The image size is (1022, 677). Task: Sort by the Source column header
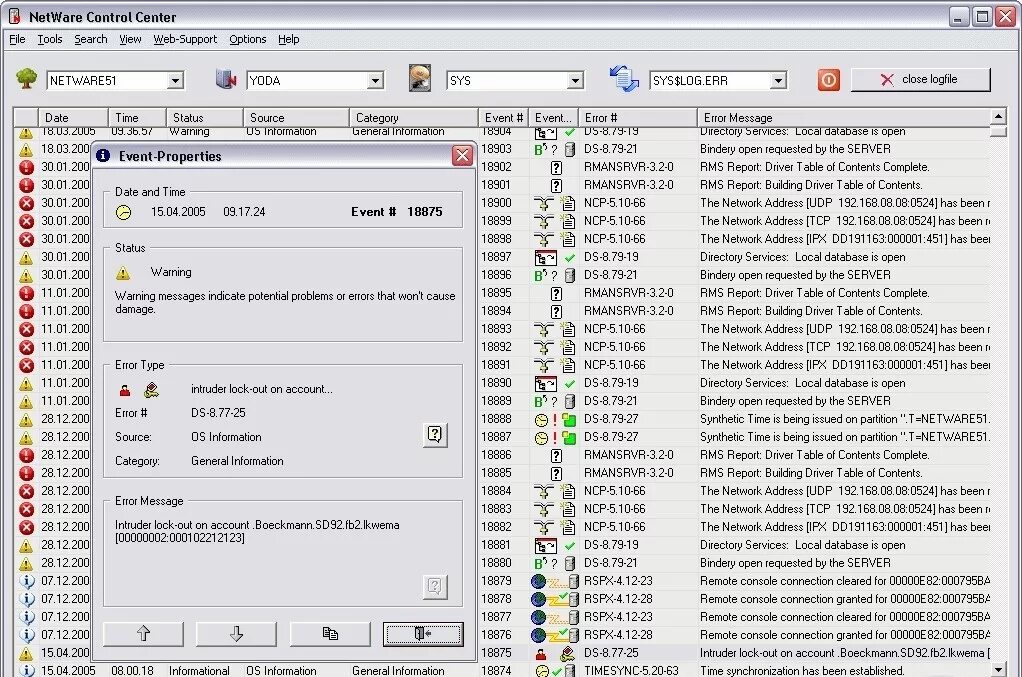coord(296,118)
